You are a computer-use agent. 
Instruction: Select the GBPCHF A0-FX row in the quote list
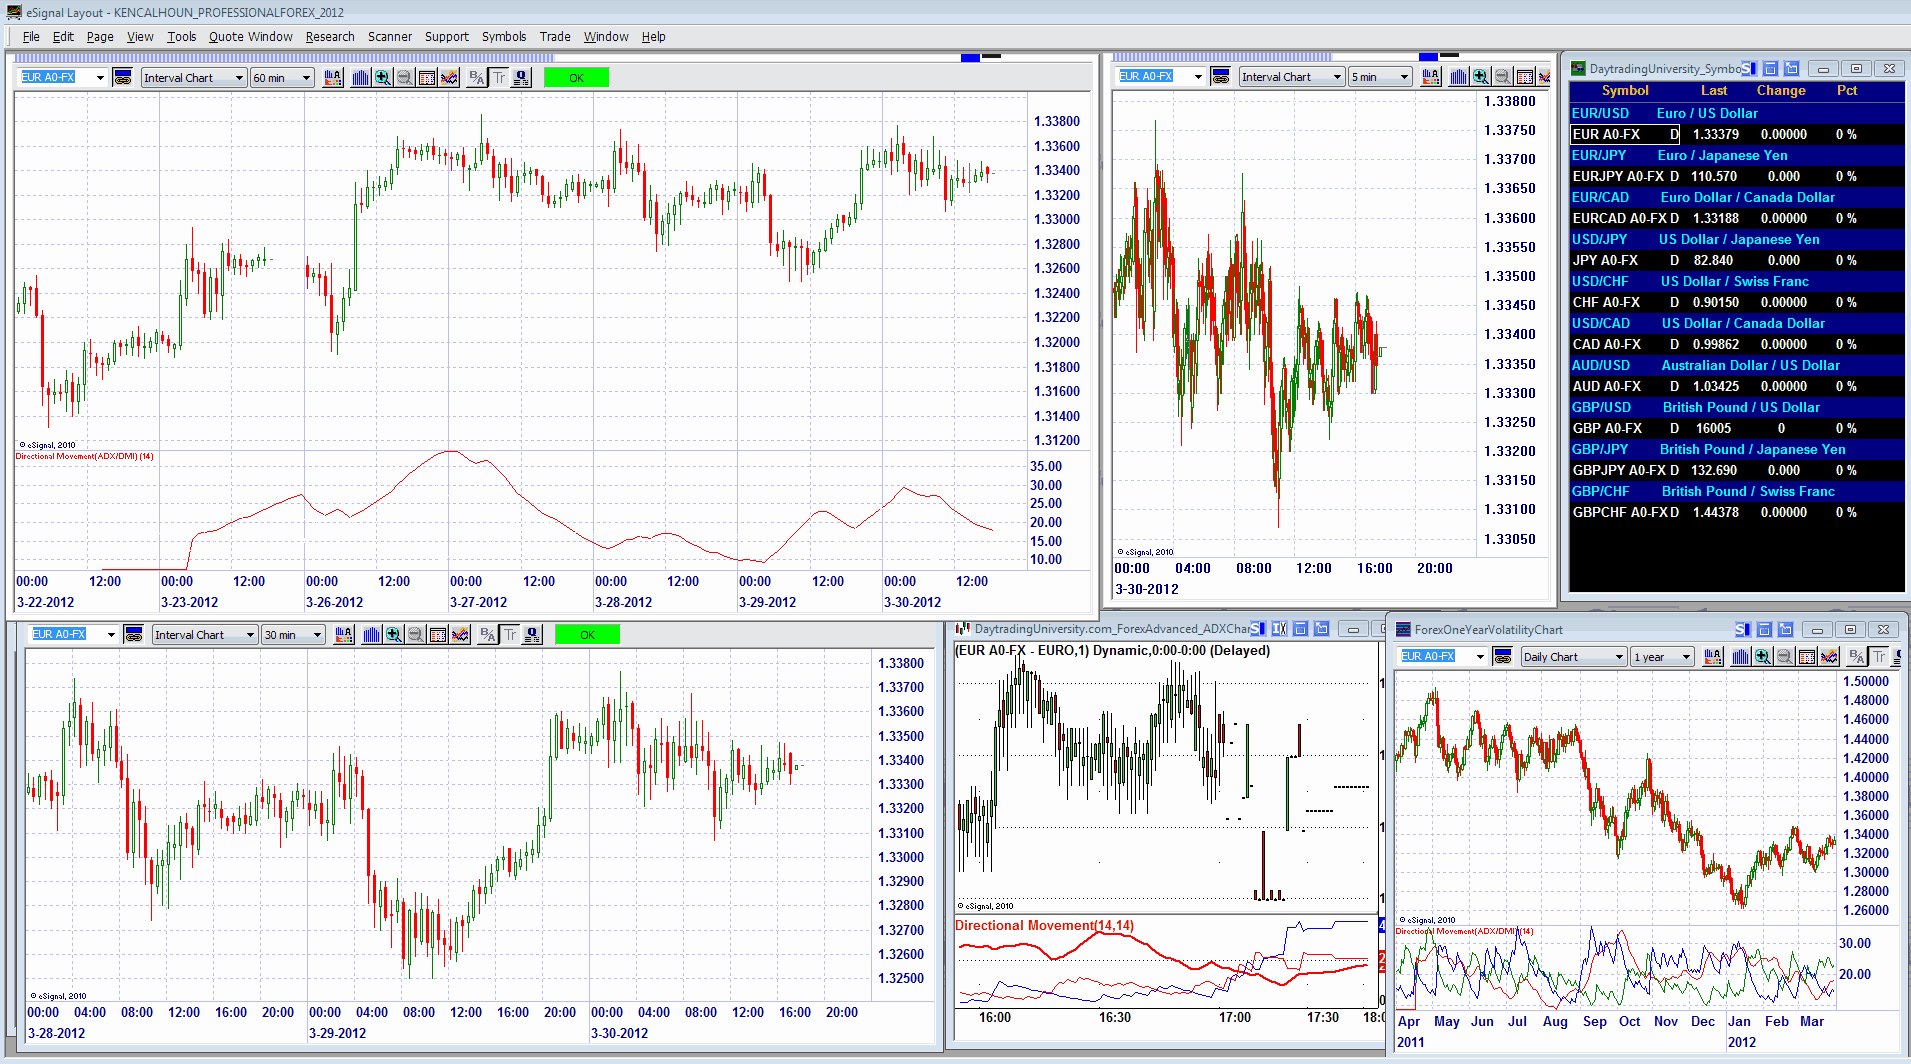pyautogui.click(x=1737, y=512)
